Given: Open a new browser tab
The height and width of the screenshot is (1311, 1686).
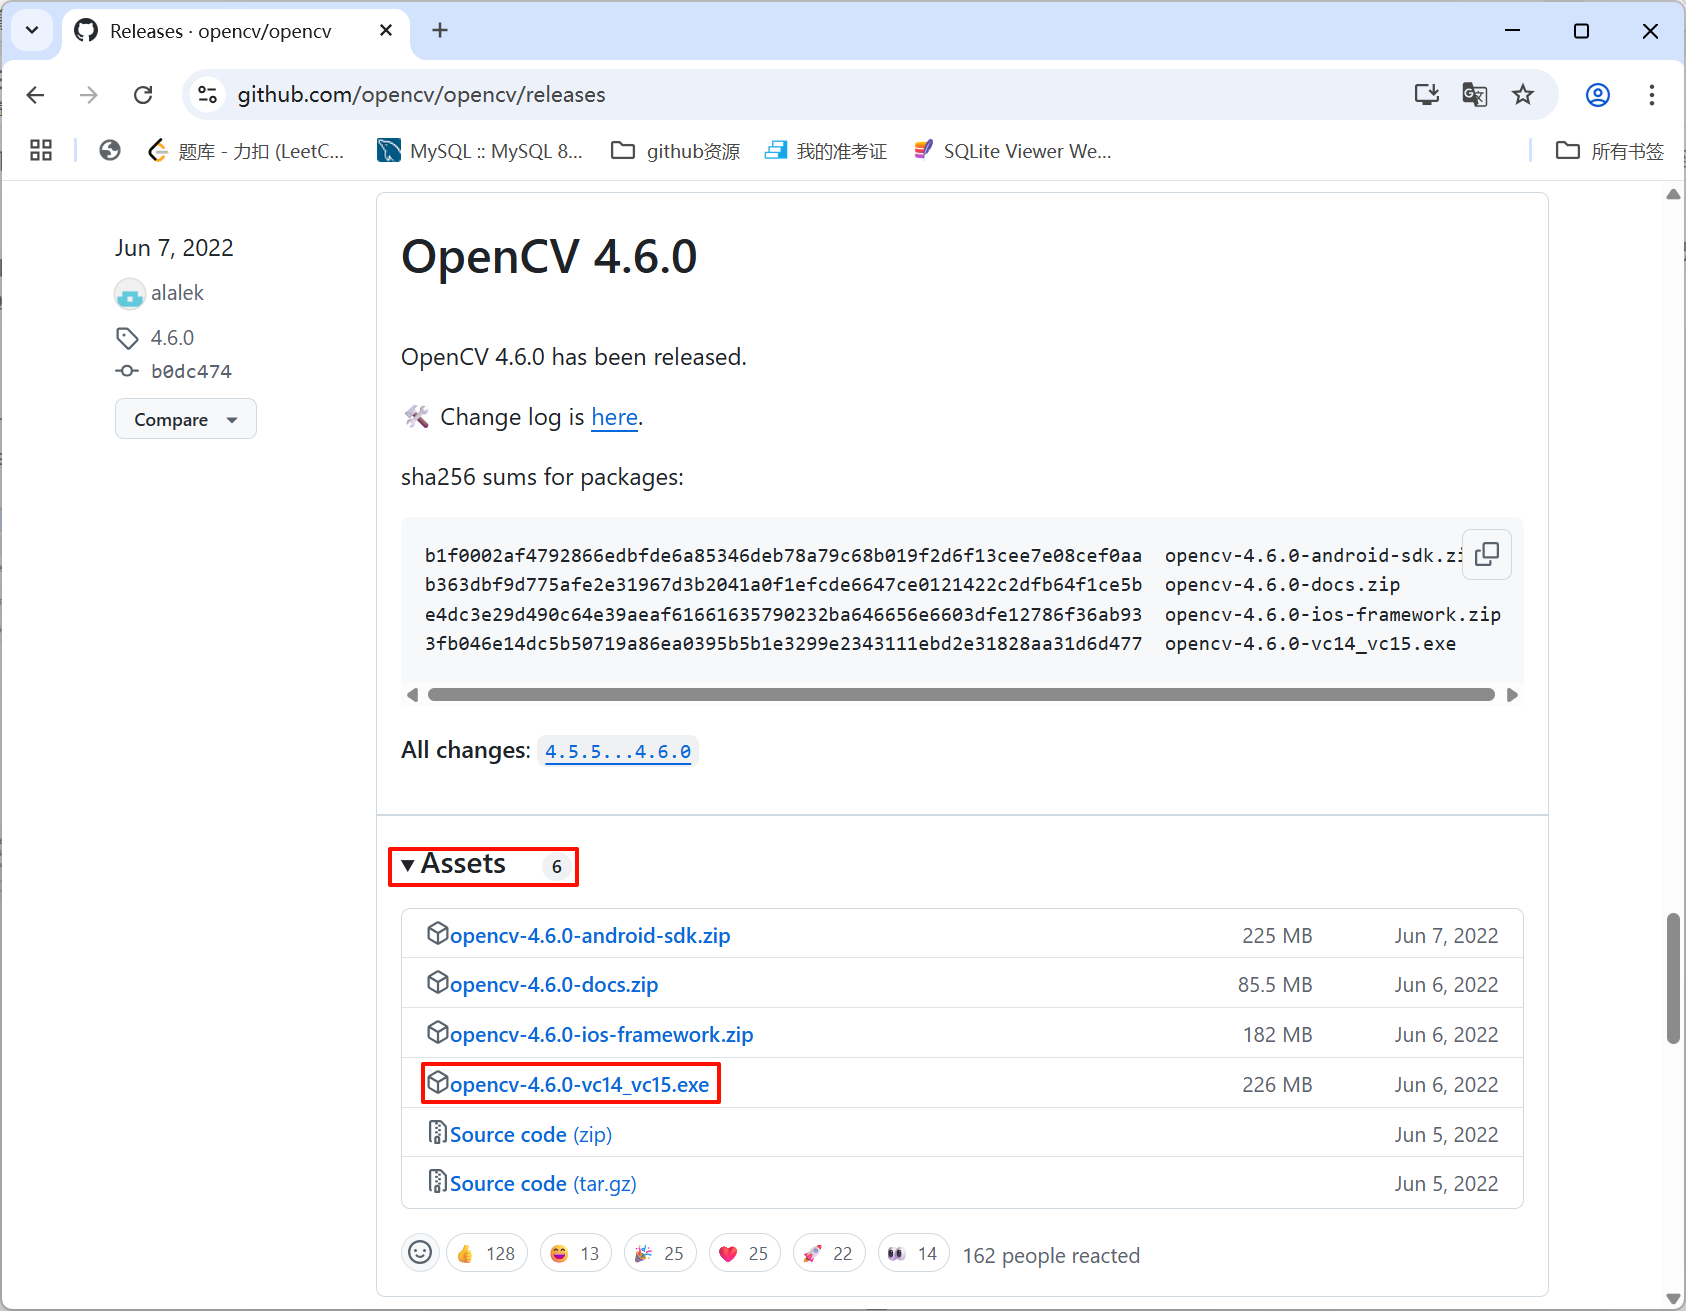Looking at the screenshot, I should 440,31.
